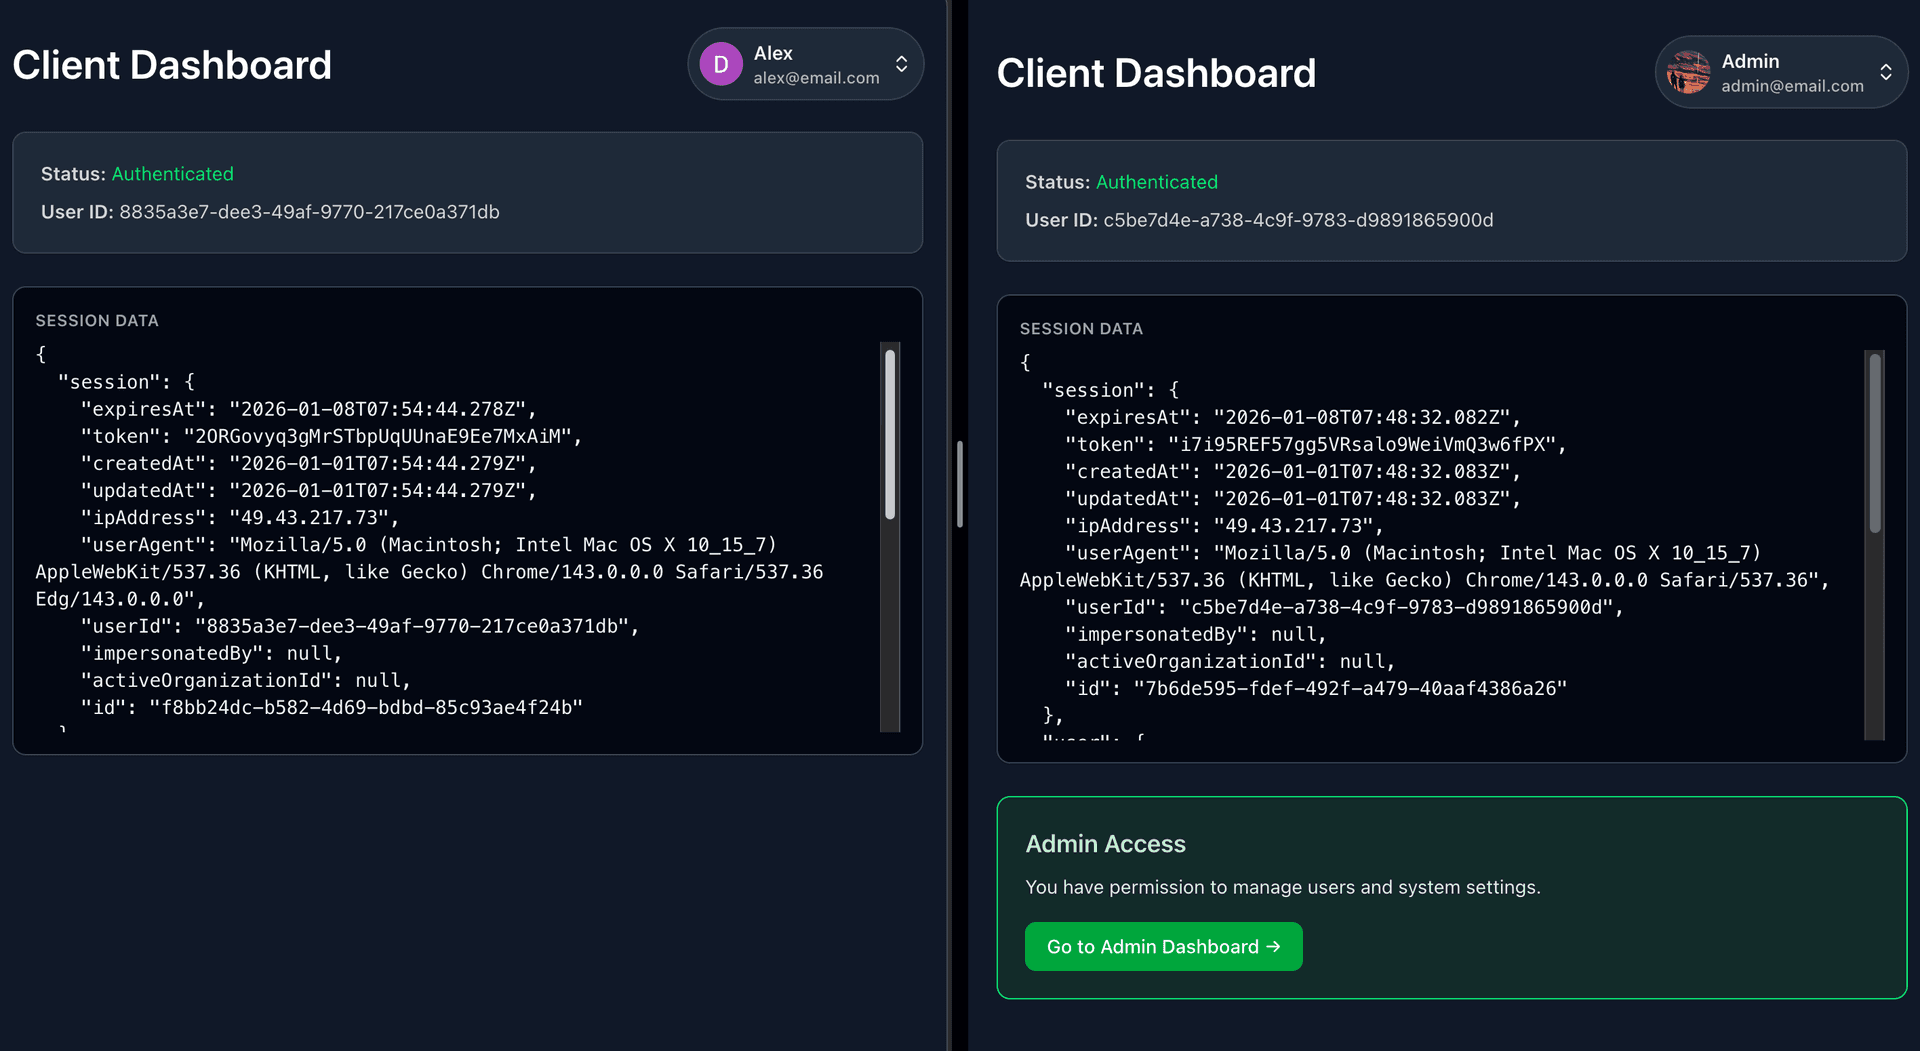
Task: Click the Admin profile picture avatar
Action: [1689, 73]
